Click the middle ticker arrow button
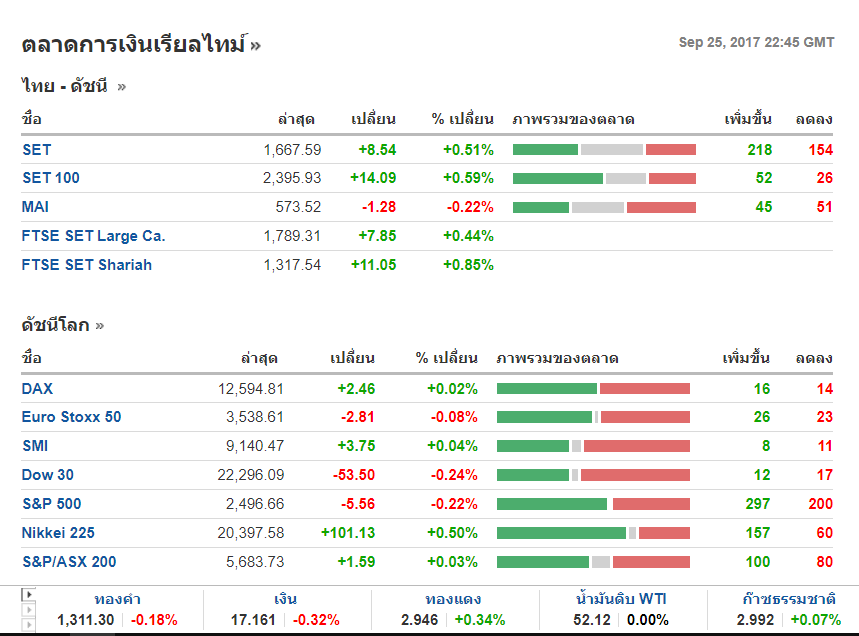This screenshot has width=859, height=636. point(28,609)
